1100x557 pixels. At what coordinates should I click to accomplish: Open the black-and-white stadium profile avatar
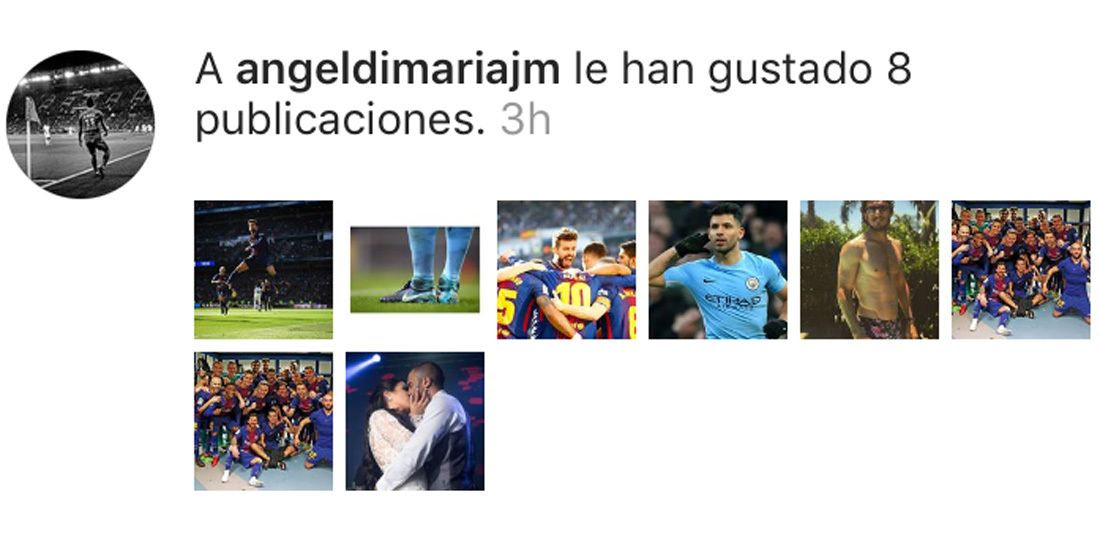[81, 124]
